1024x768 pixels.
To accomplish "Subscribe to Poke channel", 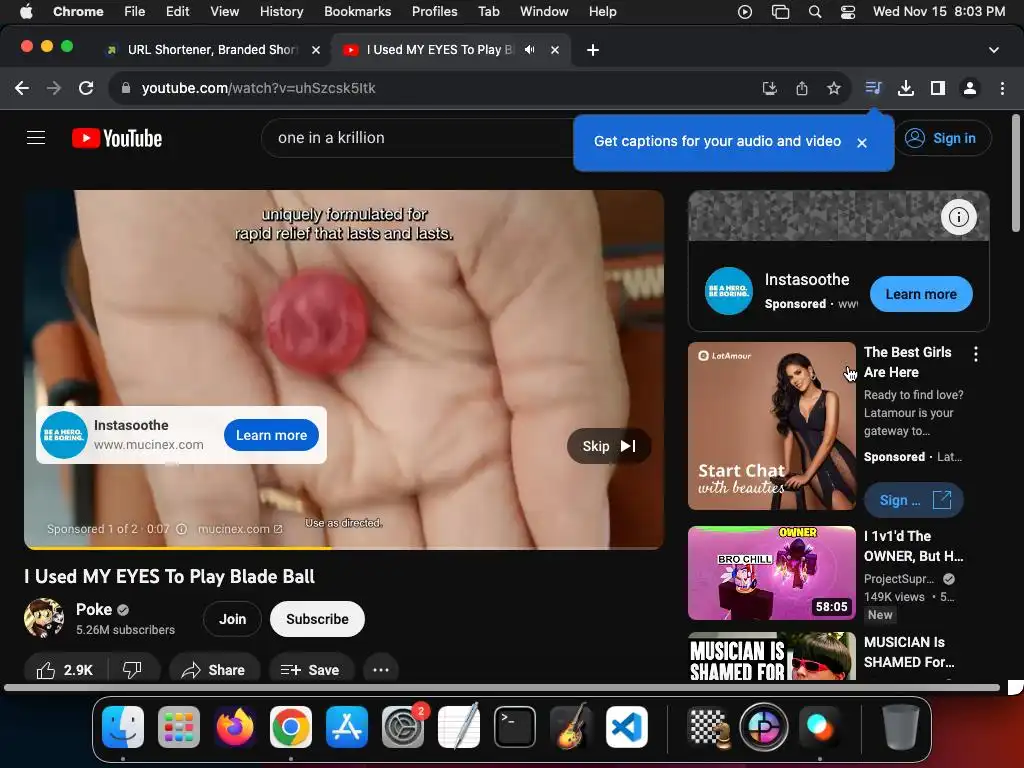I will (317, 619).
